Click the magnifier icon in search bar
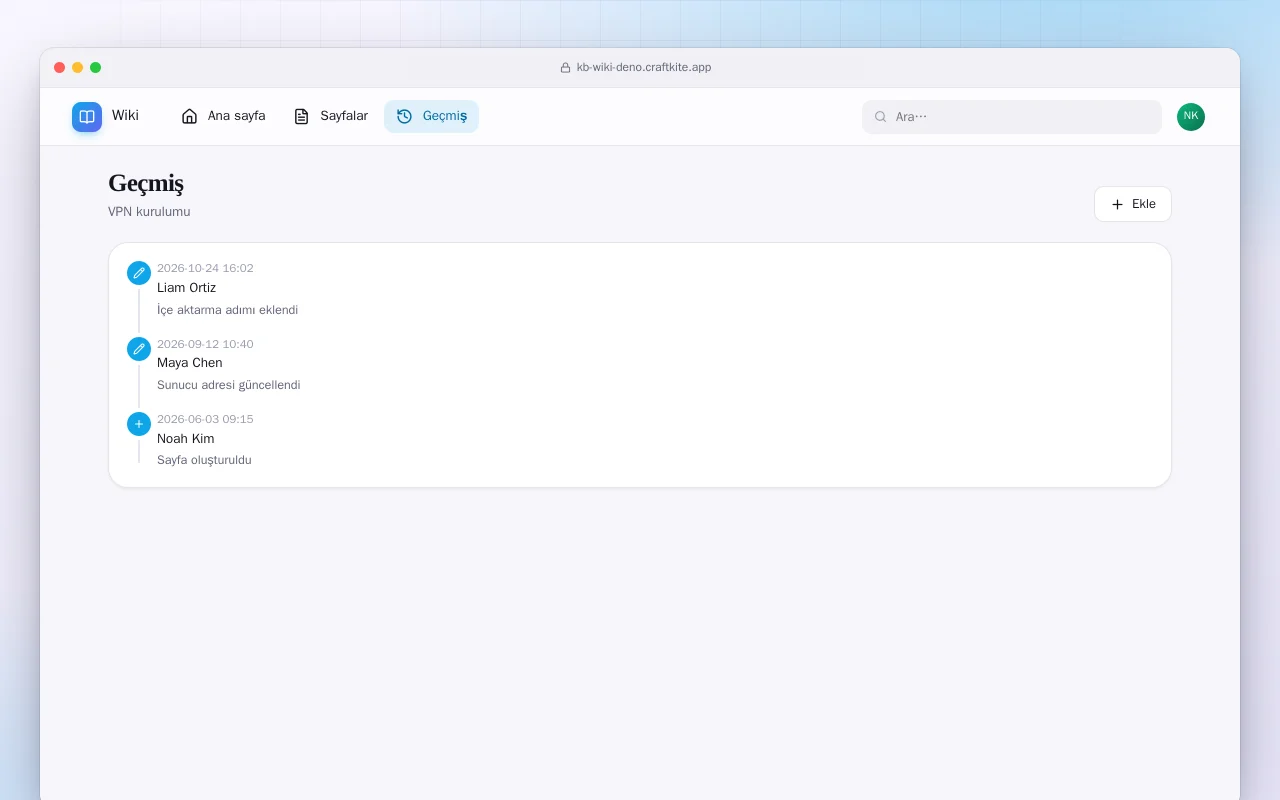Image resolution: width=1280 pixels, height=800 pixels. (x=881, y=117)
